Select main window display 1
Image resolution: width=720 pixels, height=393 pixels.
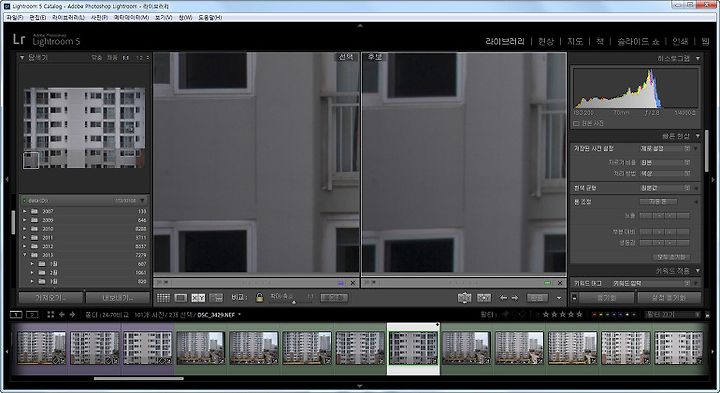(x=16, y=315)
